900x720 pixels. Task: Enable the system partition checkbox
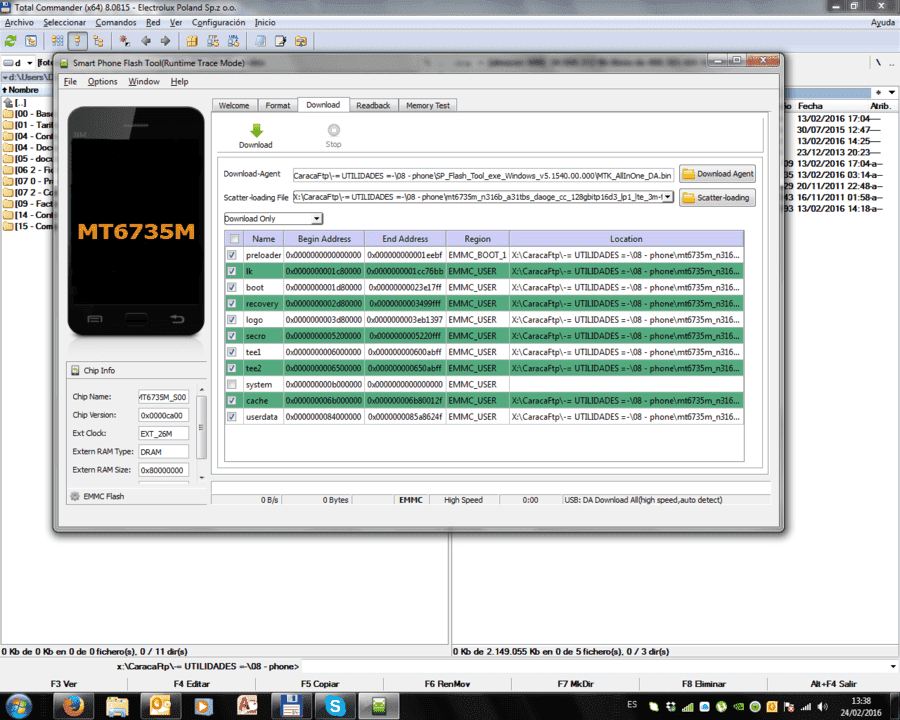click(232, 384)
